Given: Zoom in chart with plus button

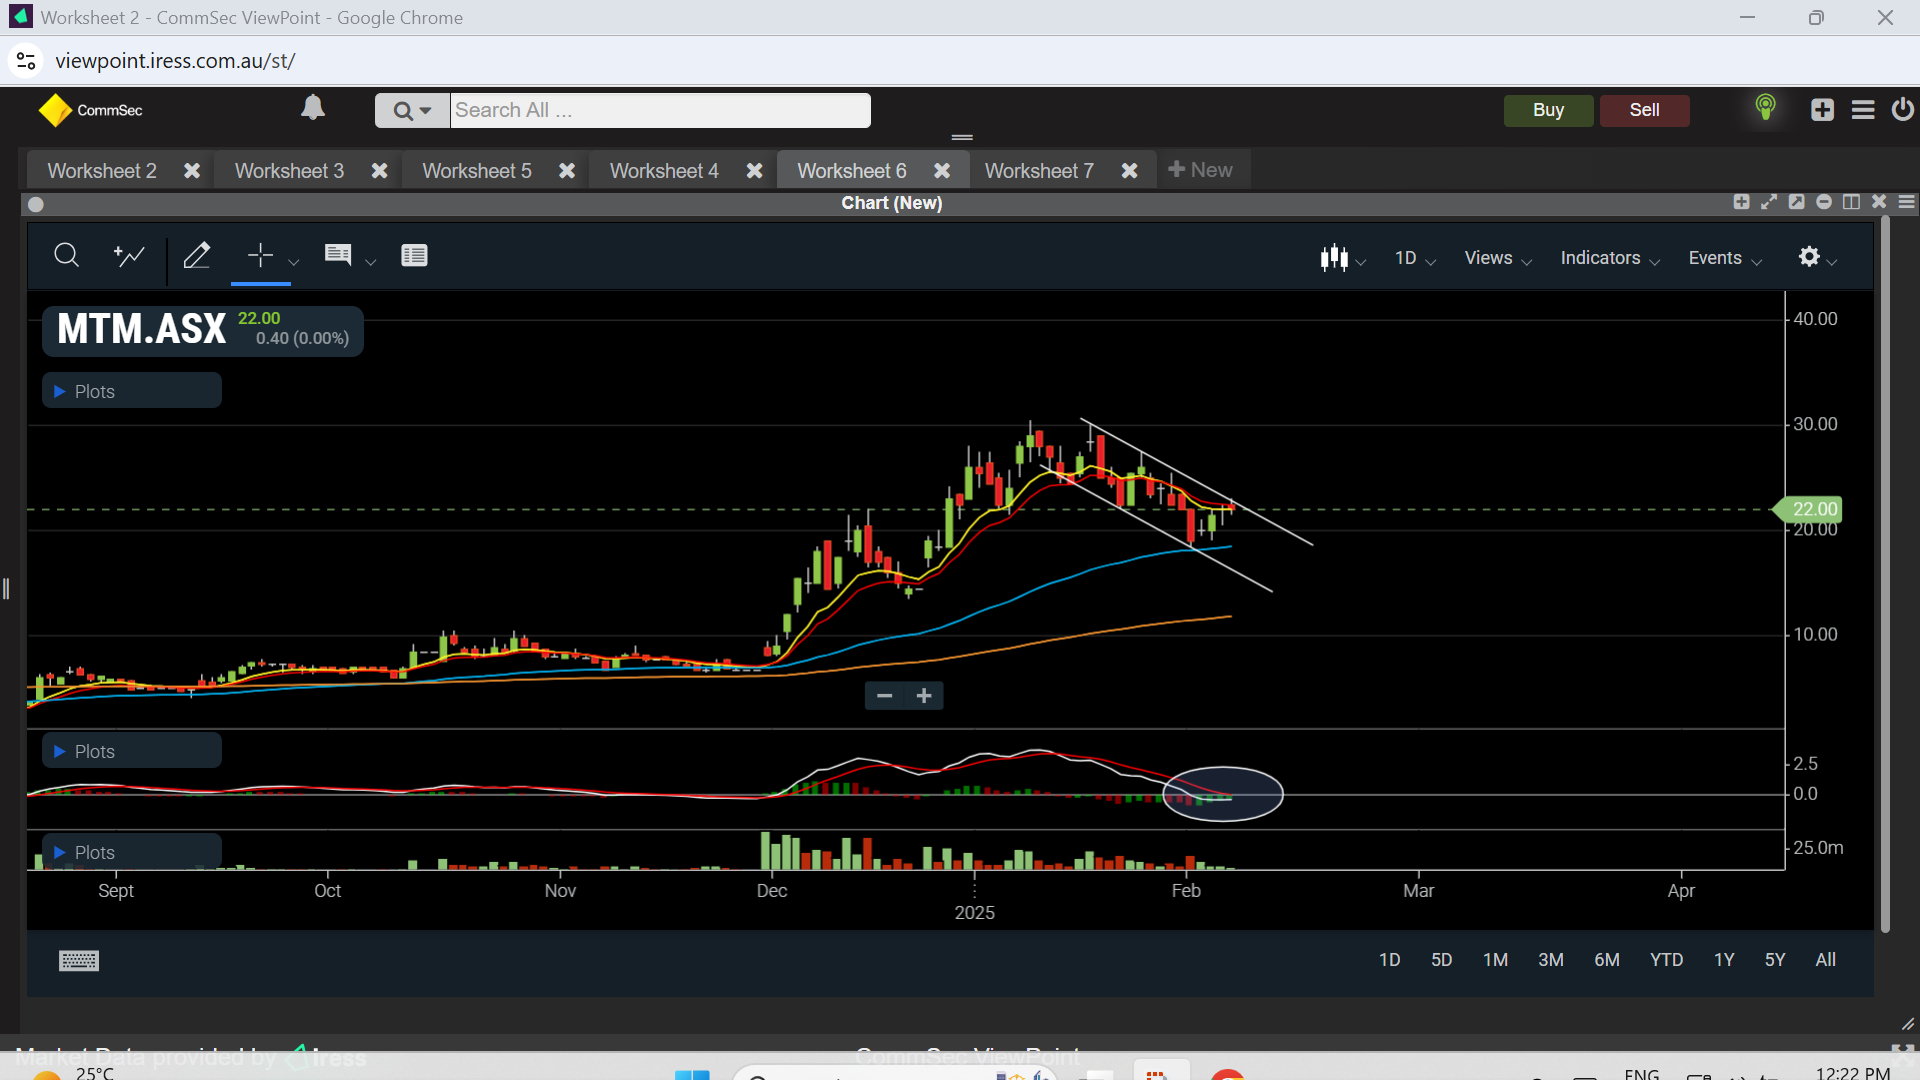Looking at the screenshot, I should click(924, 696).
